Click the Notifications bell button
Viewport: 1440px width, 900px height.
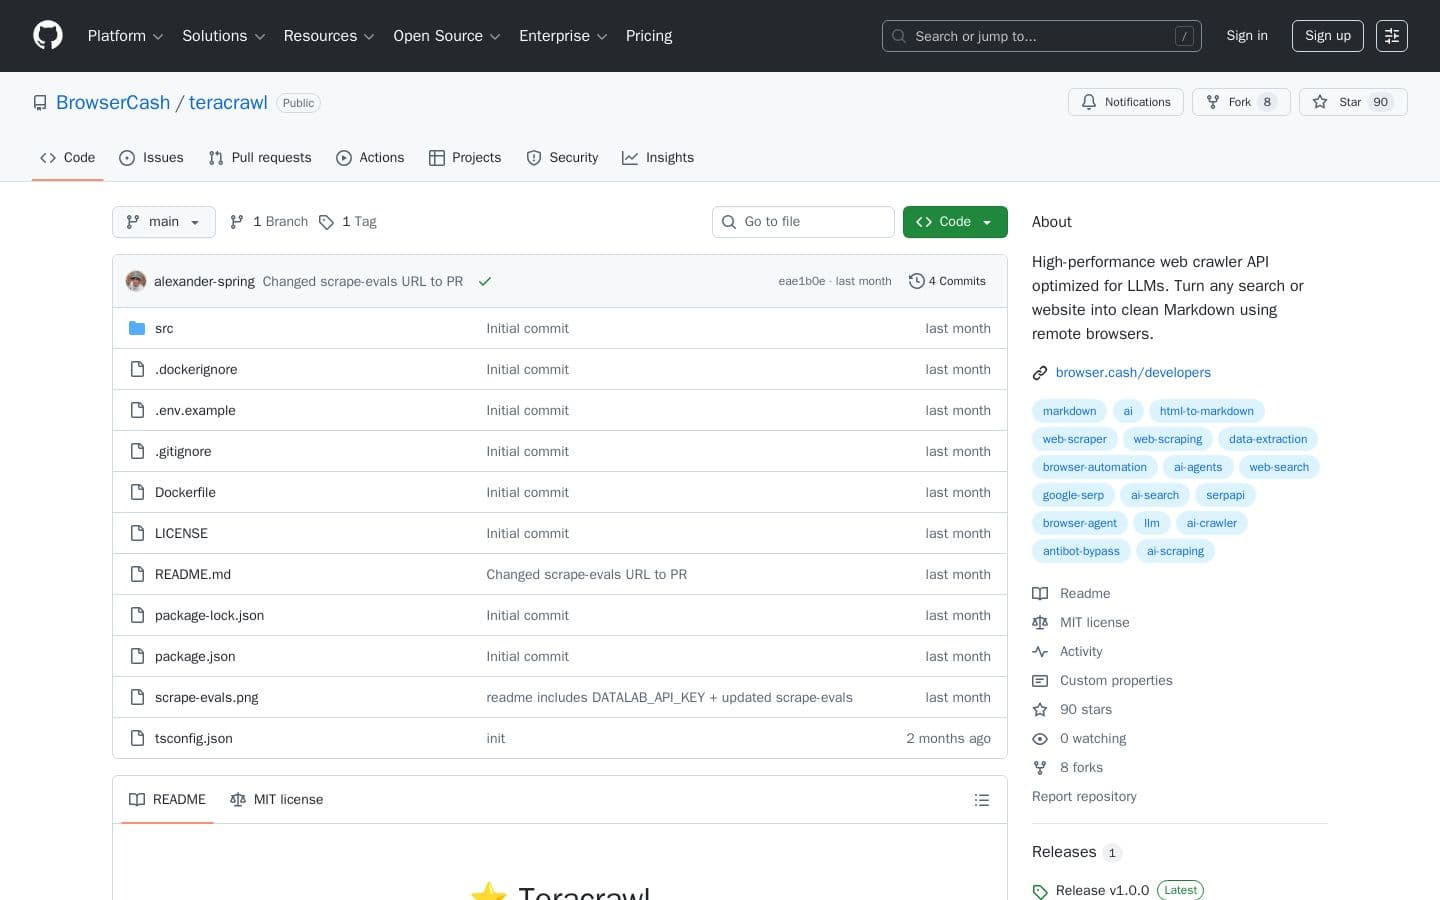1126,102
